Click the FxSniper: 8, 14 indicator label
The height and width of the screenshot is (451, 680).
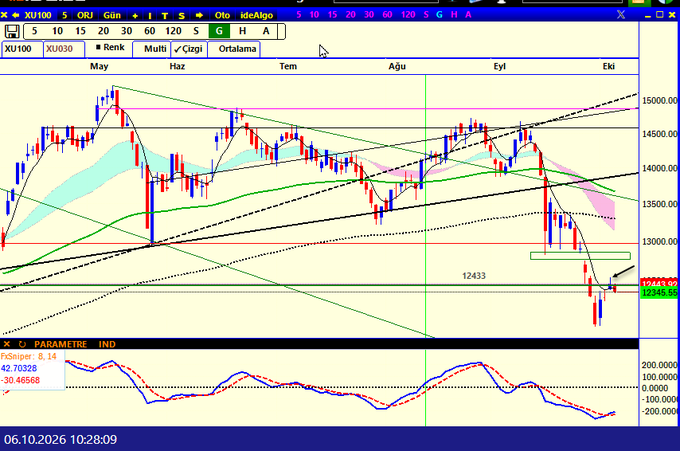[29, 356]
